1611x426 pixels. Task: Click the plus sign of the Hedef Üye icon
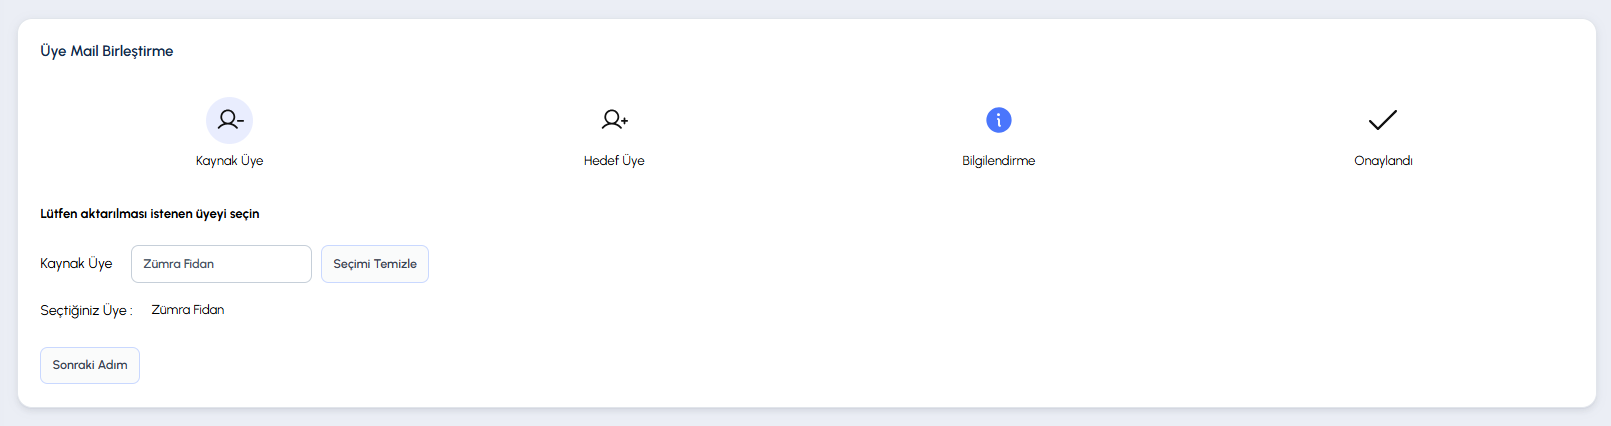pyautogui.click(x=624, y=120)
